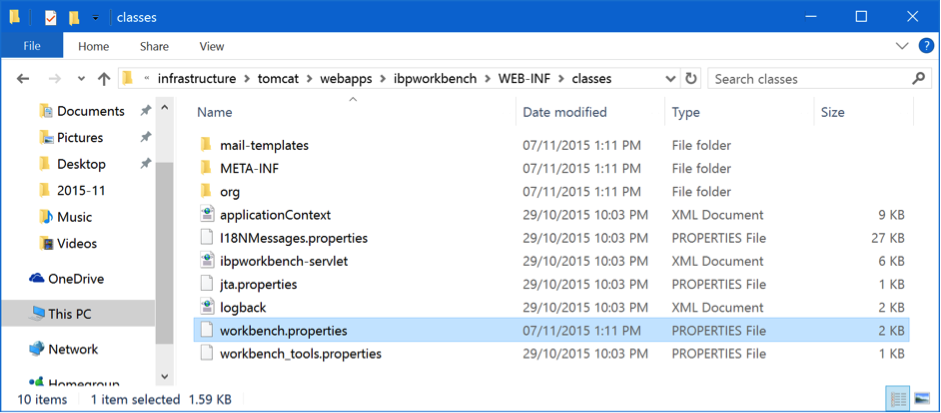Select the logback XML file

tap(243, 307)
